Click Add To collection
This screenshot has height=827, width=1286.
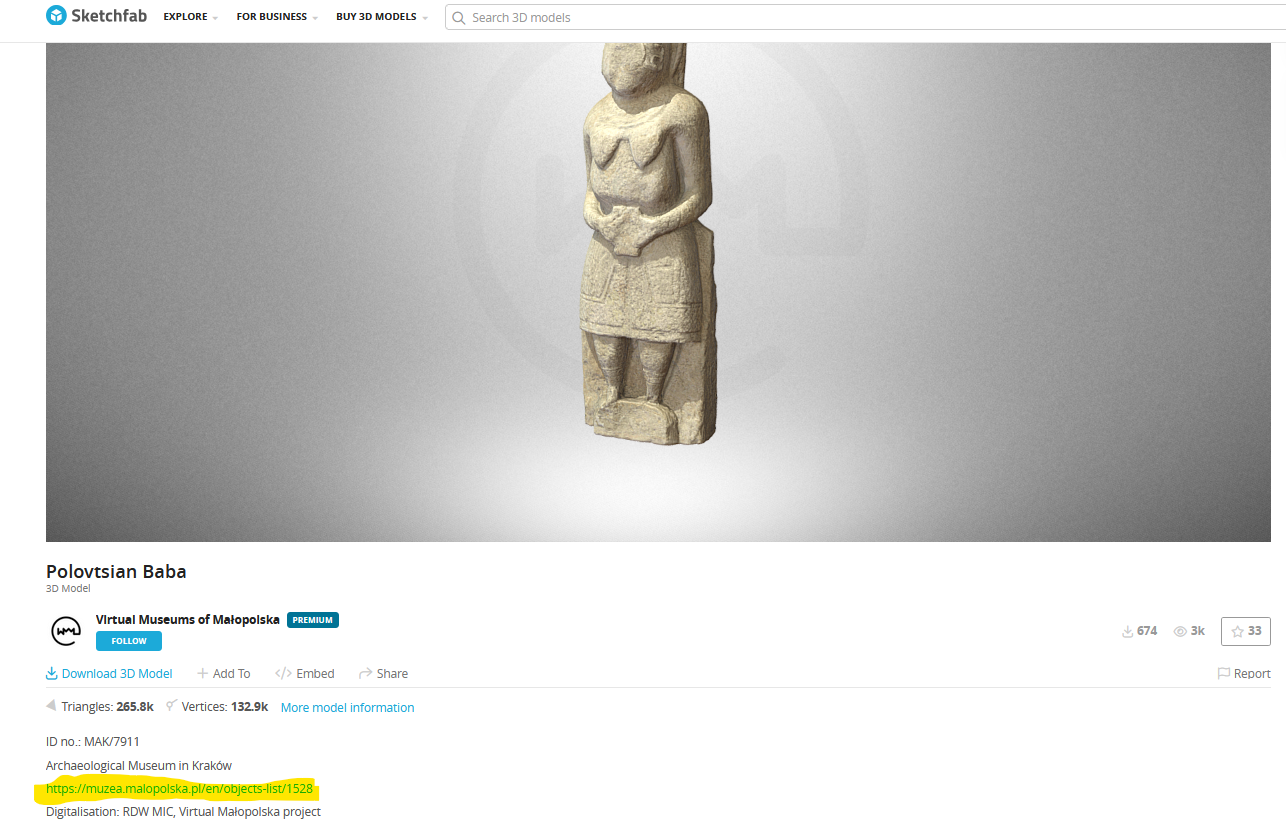(x=224, y=674)
